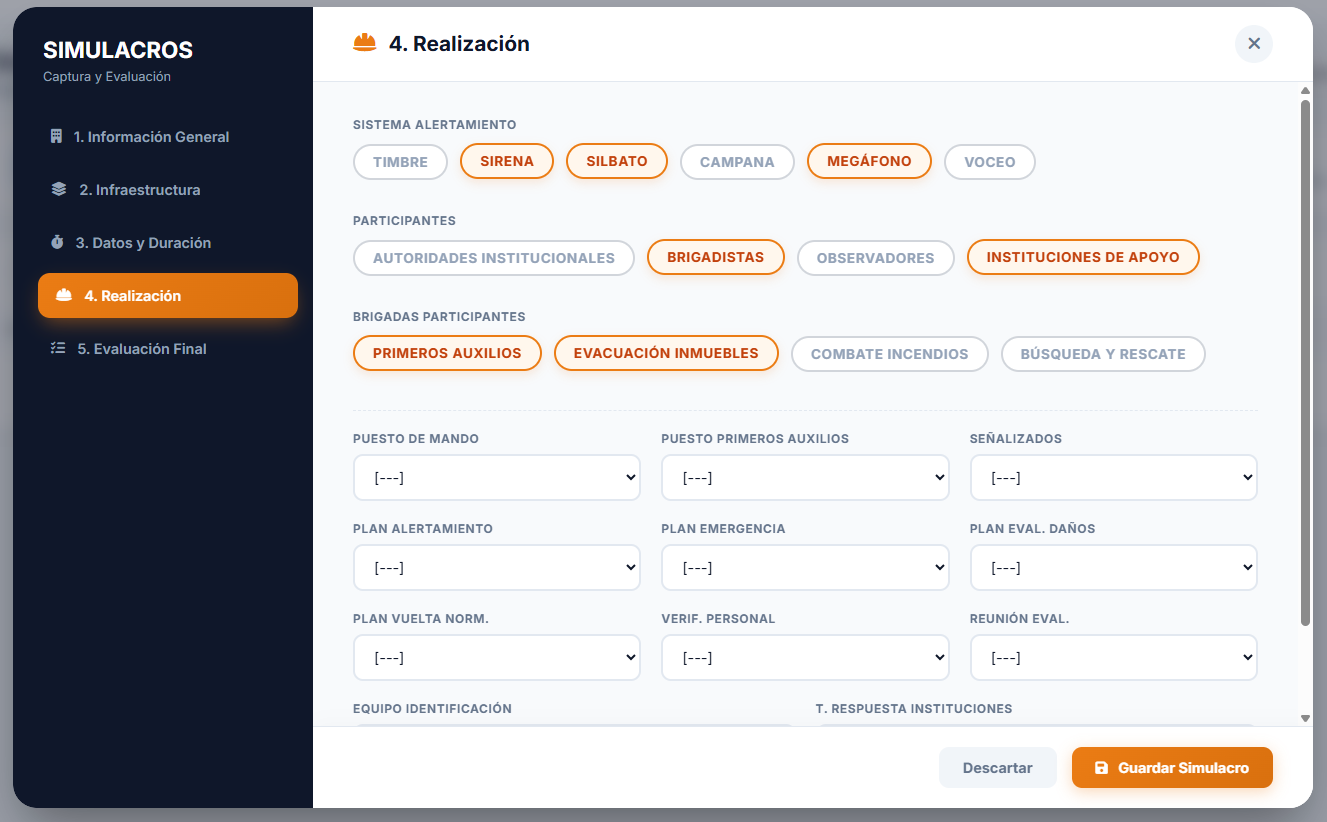Viewport: 1327px width, 822px height.
Task: Click the layers icon beside Infraestructura
Action: click(59, 190)
